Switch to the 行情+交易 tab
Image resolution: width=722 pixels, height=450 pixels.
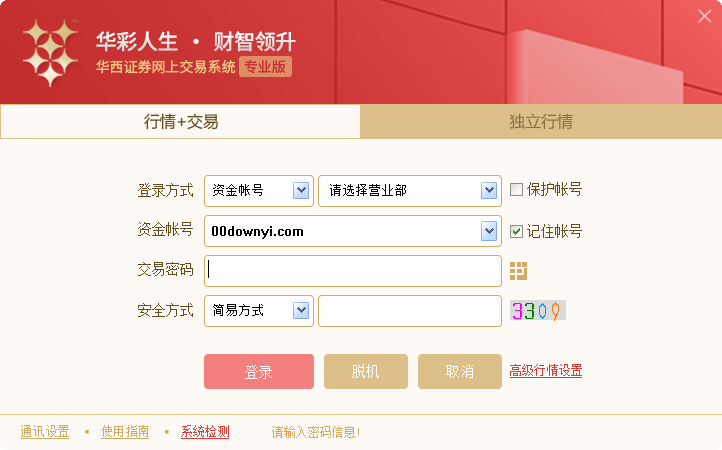(x=181, y=122)
